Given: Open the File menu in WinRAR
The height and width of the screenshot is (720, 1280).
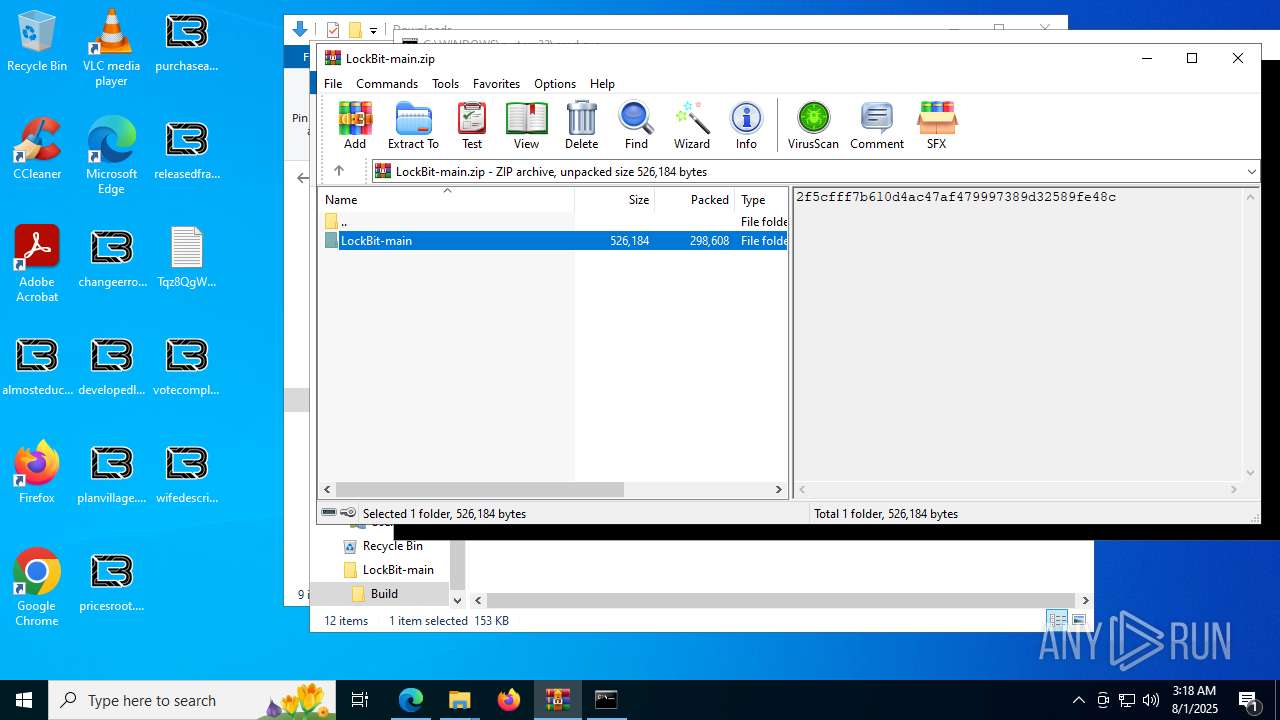Looking at the screenshot, I should click(x=333, y=84).
